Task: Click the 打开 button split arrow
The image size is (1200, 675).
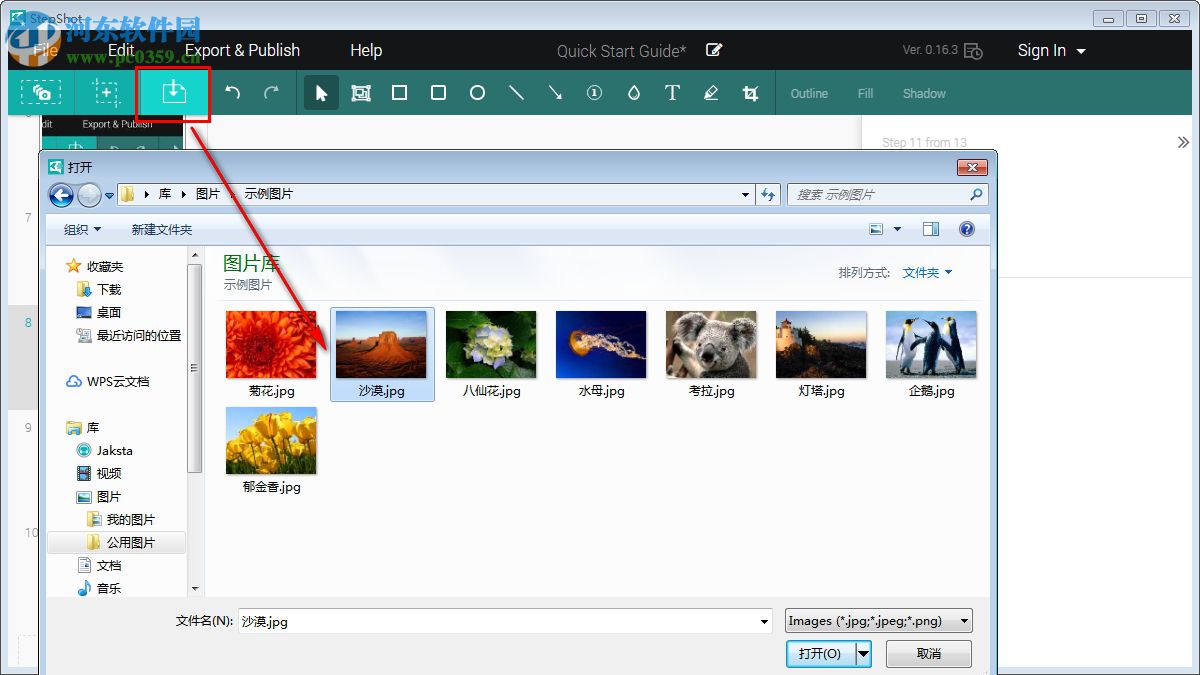Action: [x=864, y=654]
